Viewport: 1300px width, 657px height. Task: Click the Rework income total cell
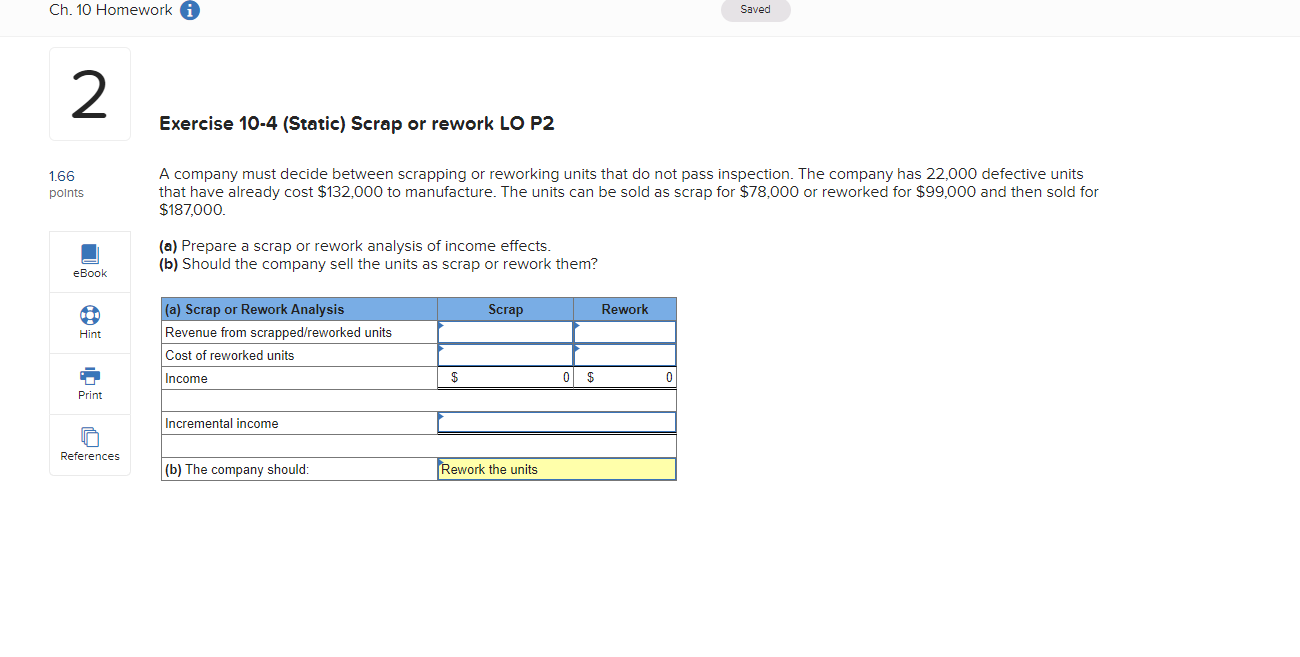(x=625, y=378)
